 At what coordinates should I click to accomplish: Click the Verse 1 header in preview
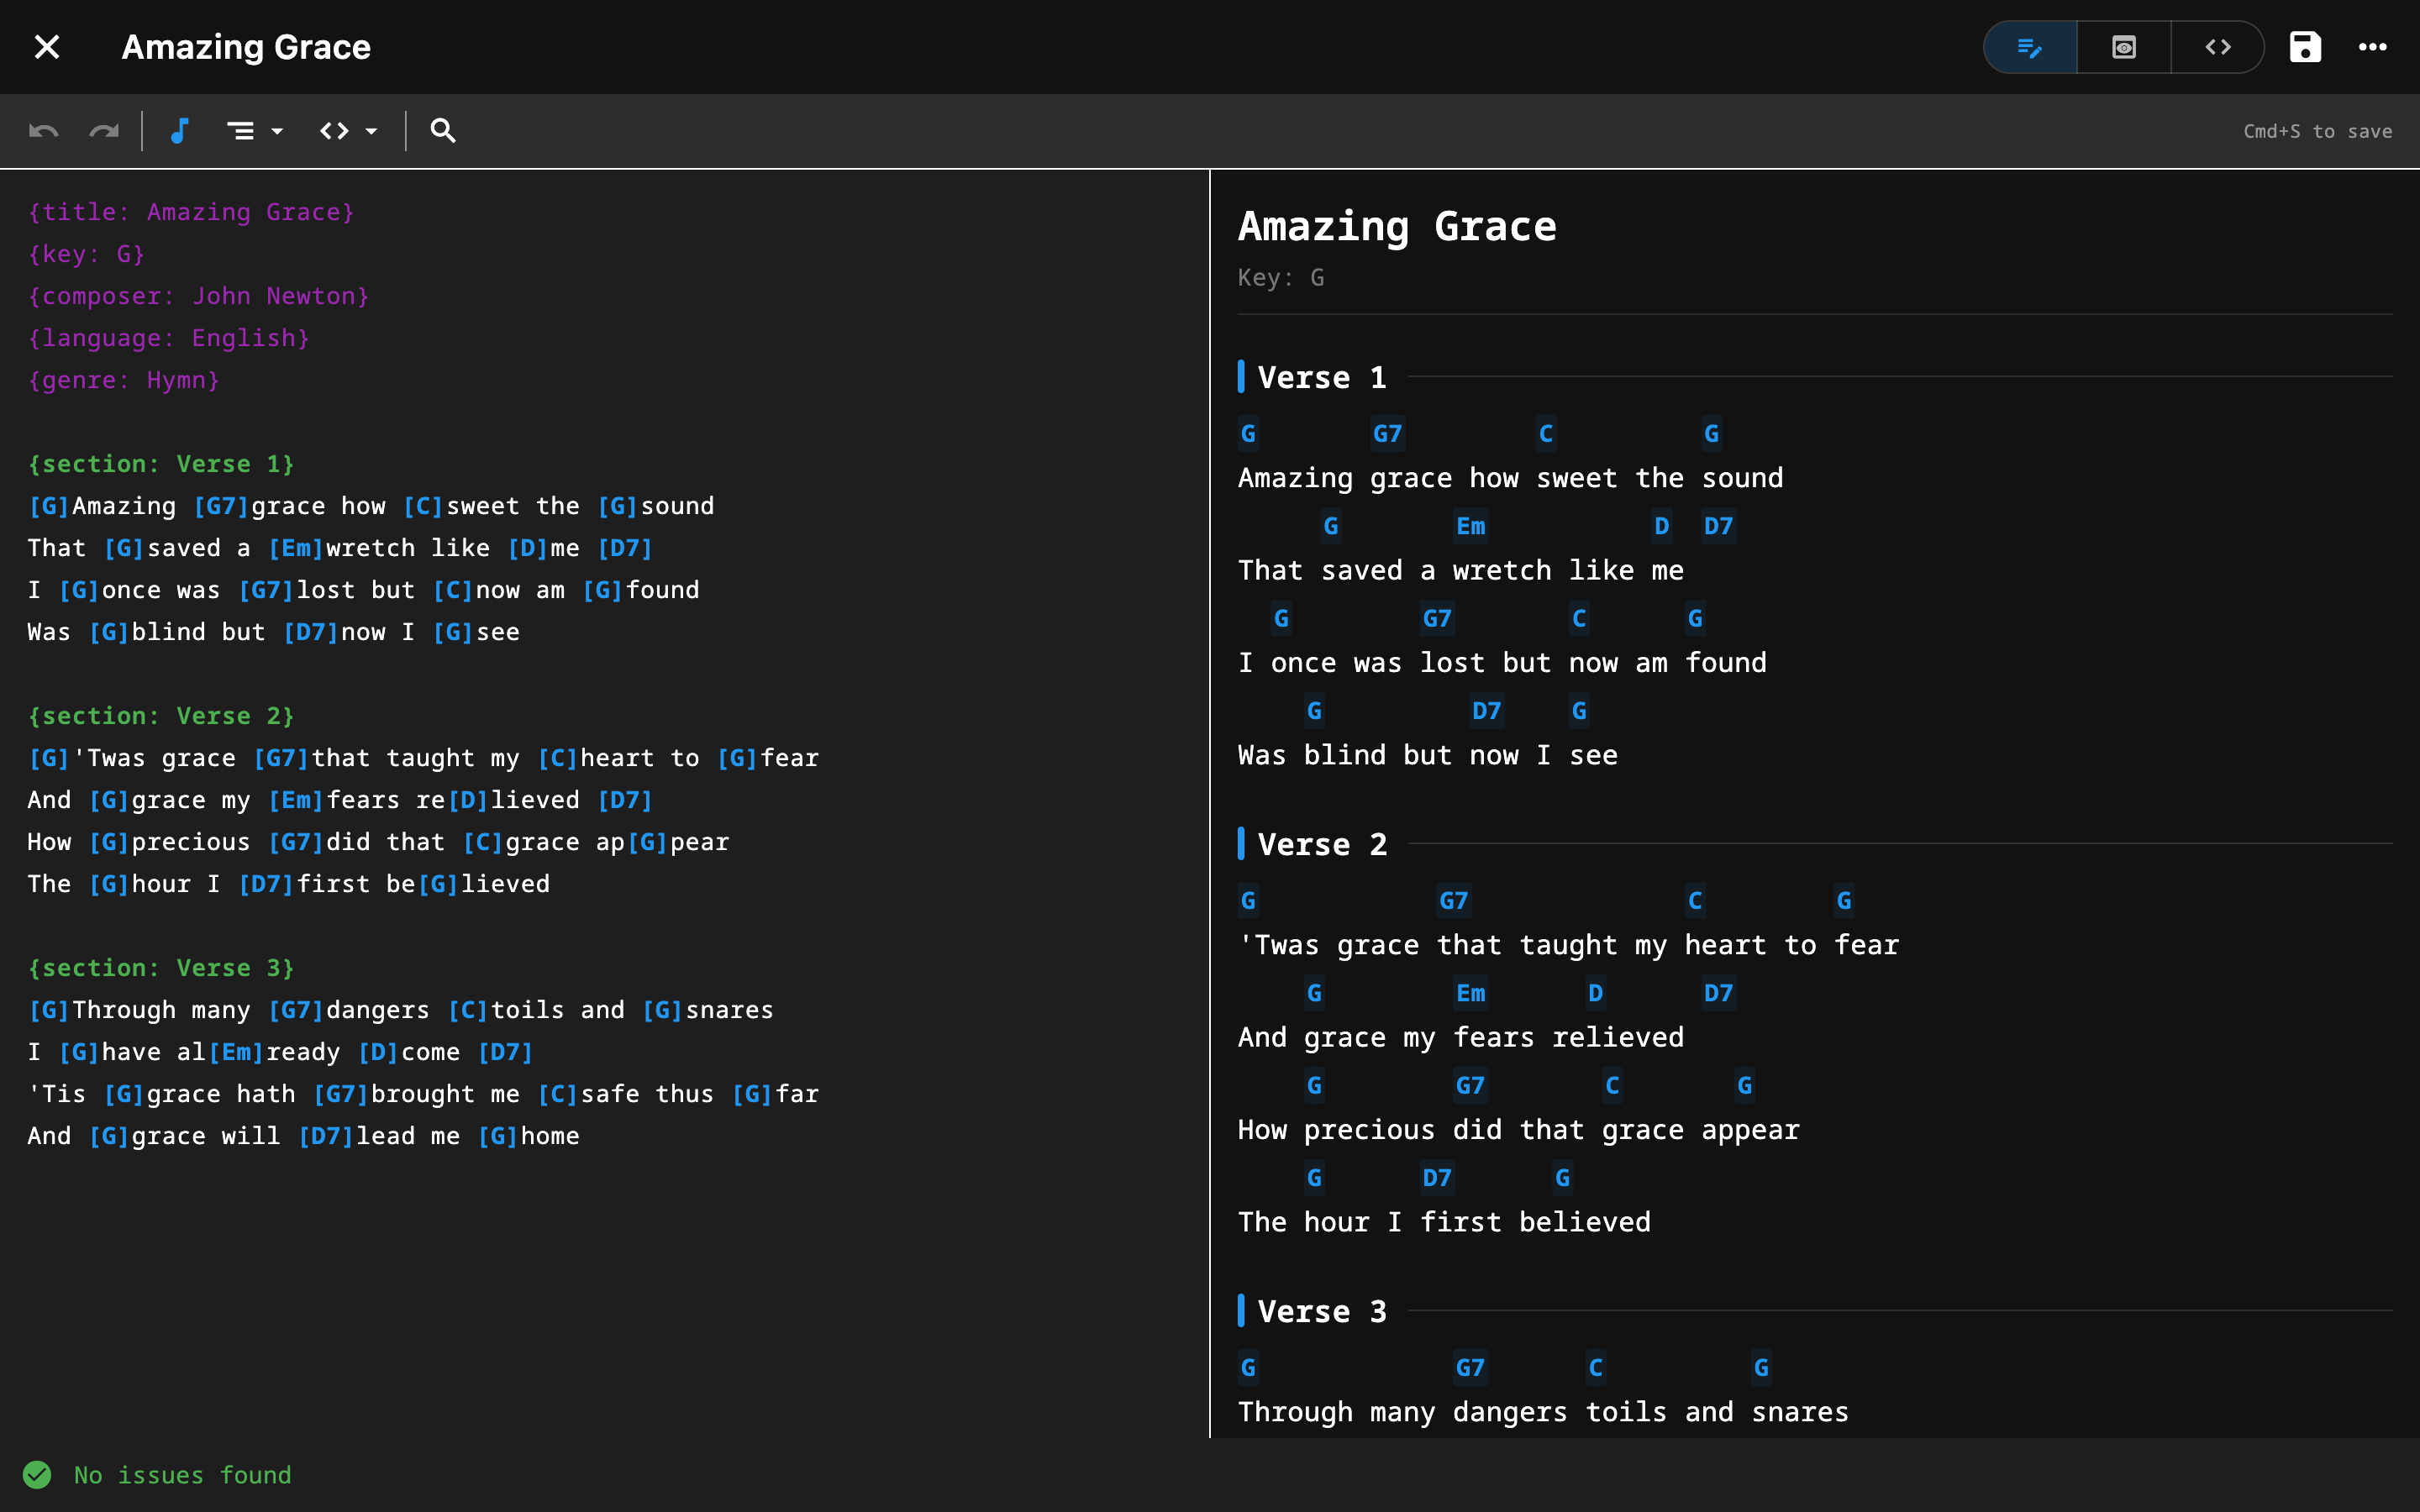pyautogui.click(x=1321, y=377)
